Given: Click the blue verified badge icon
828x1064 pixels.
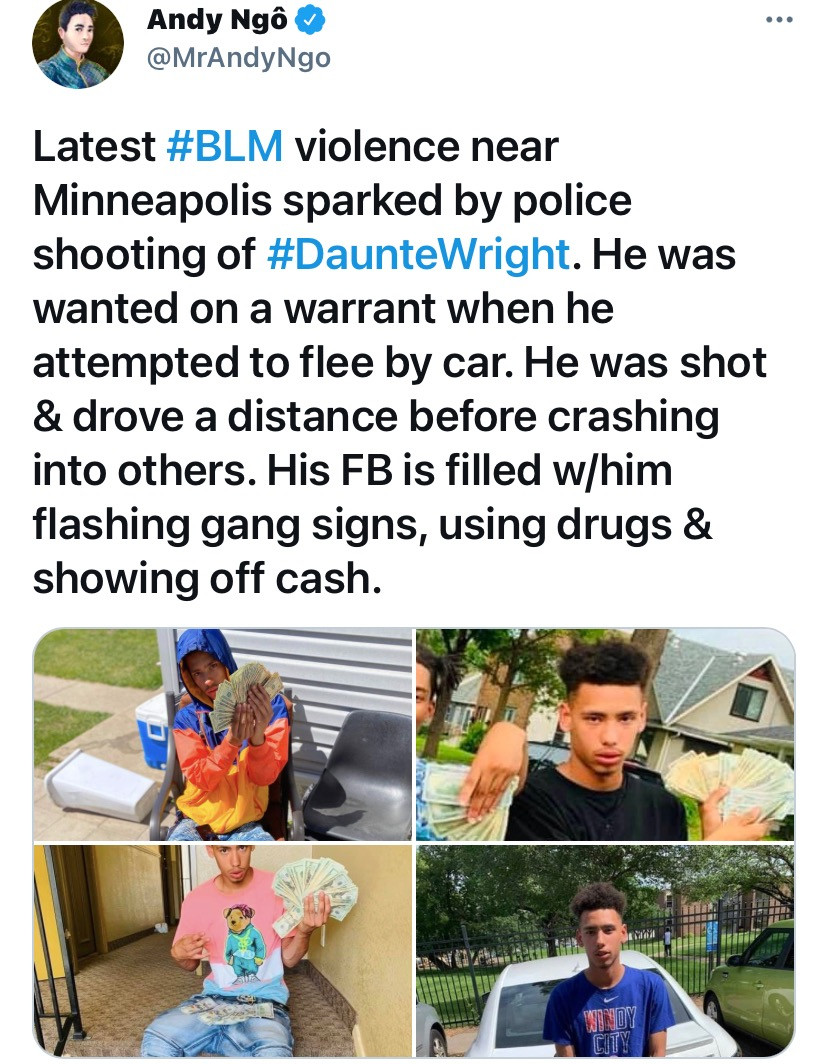Looking at the screenshot, I should pyautogui.click(x=312, y=21).
